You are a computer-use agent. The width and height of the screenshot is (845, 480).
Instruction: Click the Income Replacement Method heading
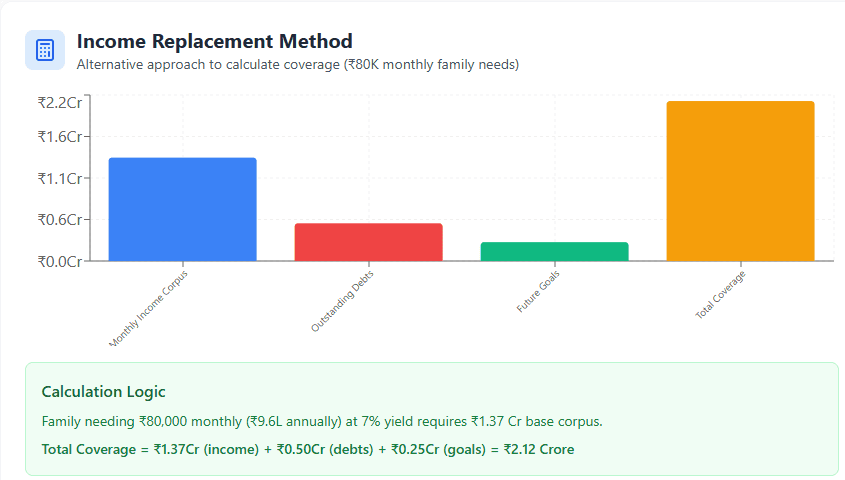pos(214,41)
